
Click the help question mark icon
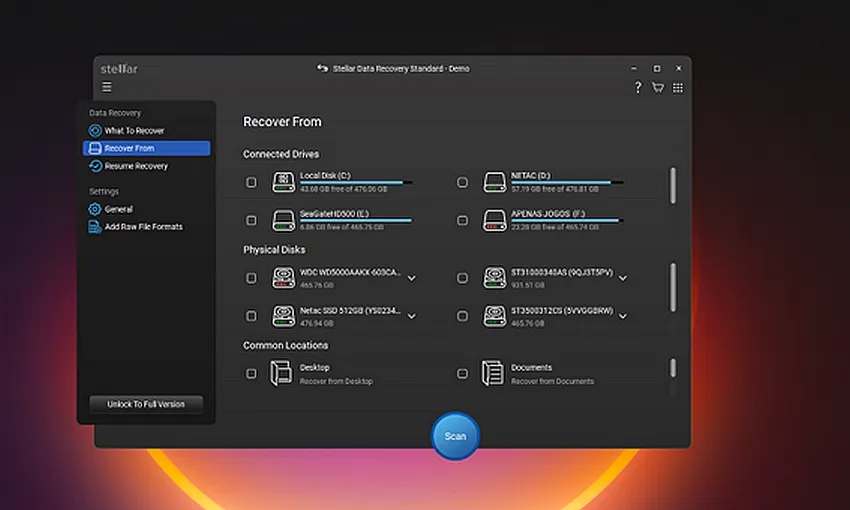tap(638, 88)
